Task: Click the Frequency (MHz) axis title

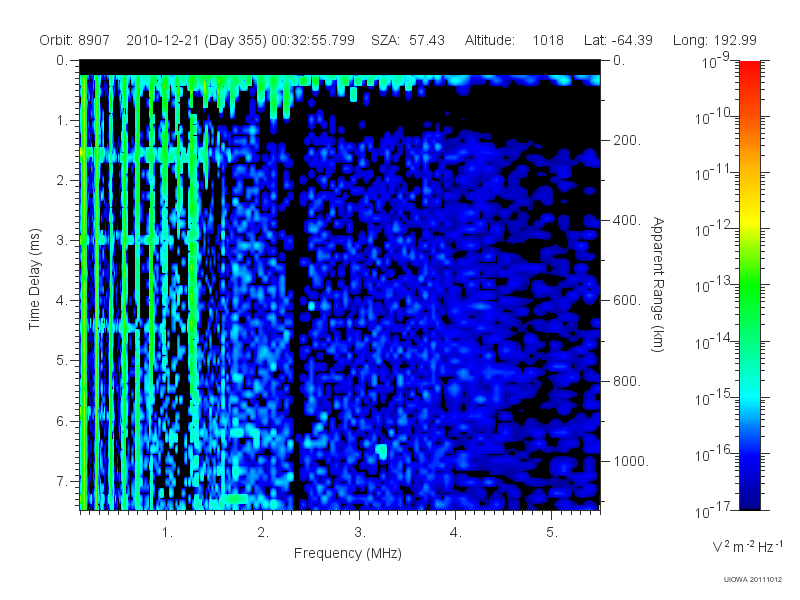Action: (x=347, y=553)
